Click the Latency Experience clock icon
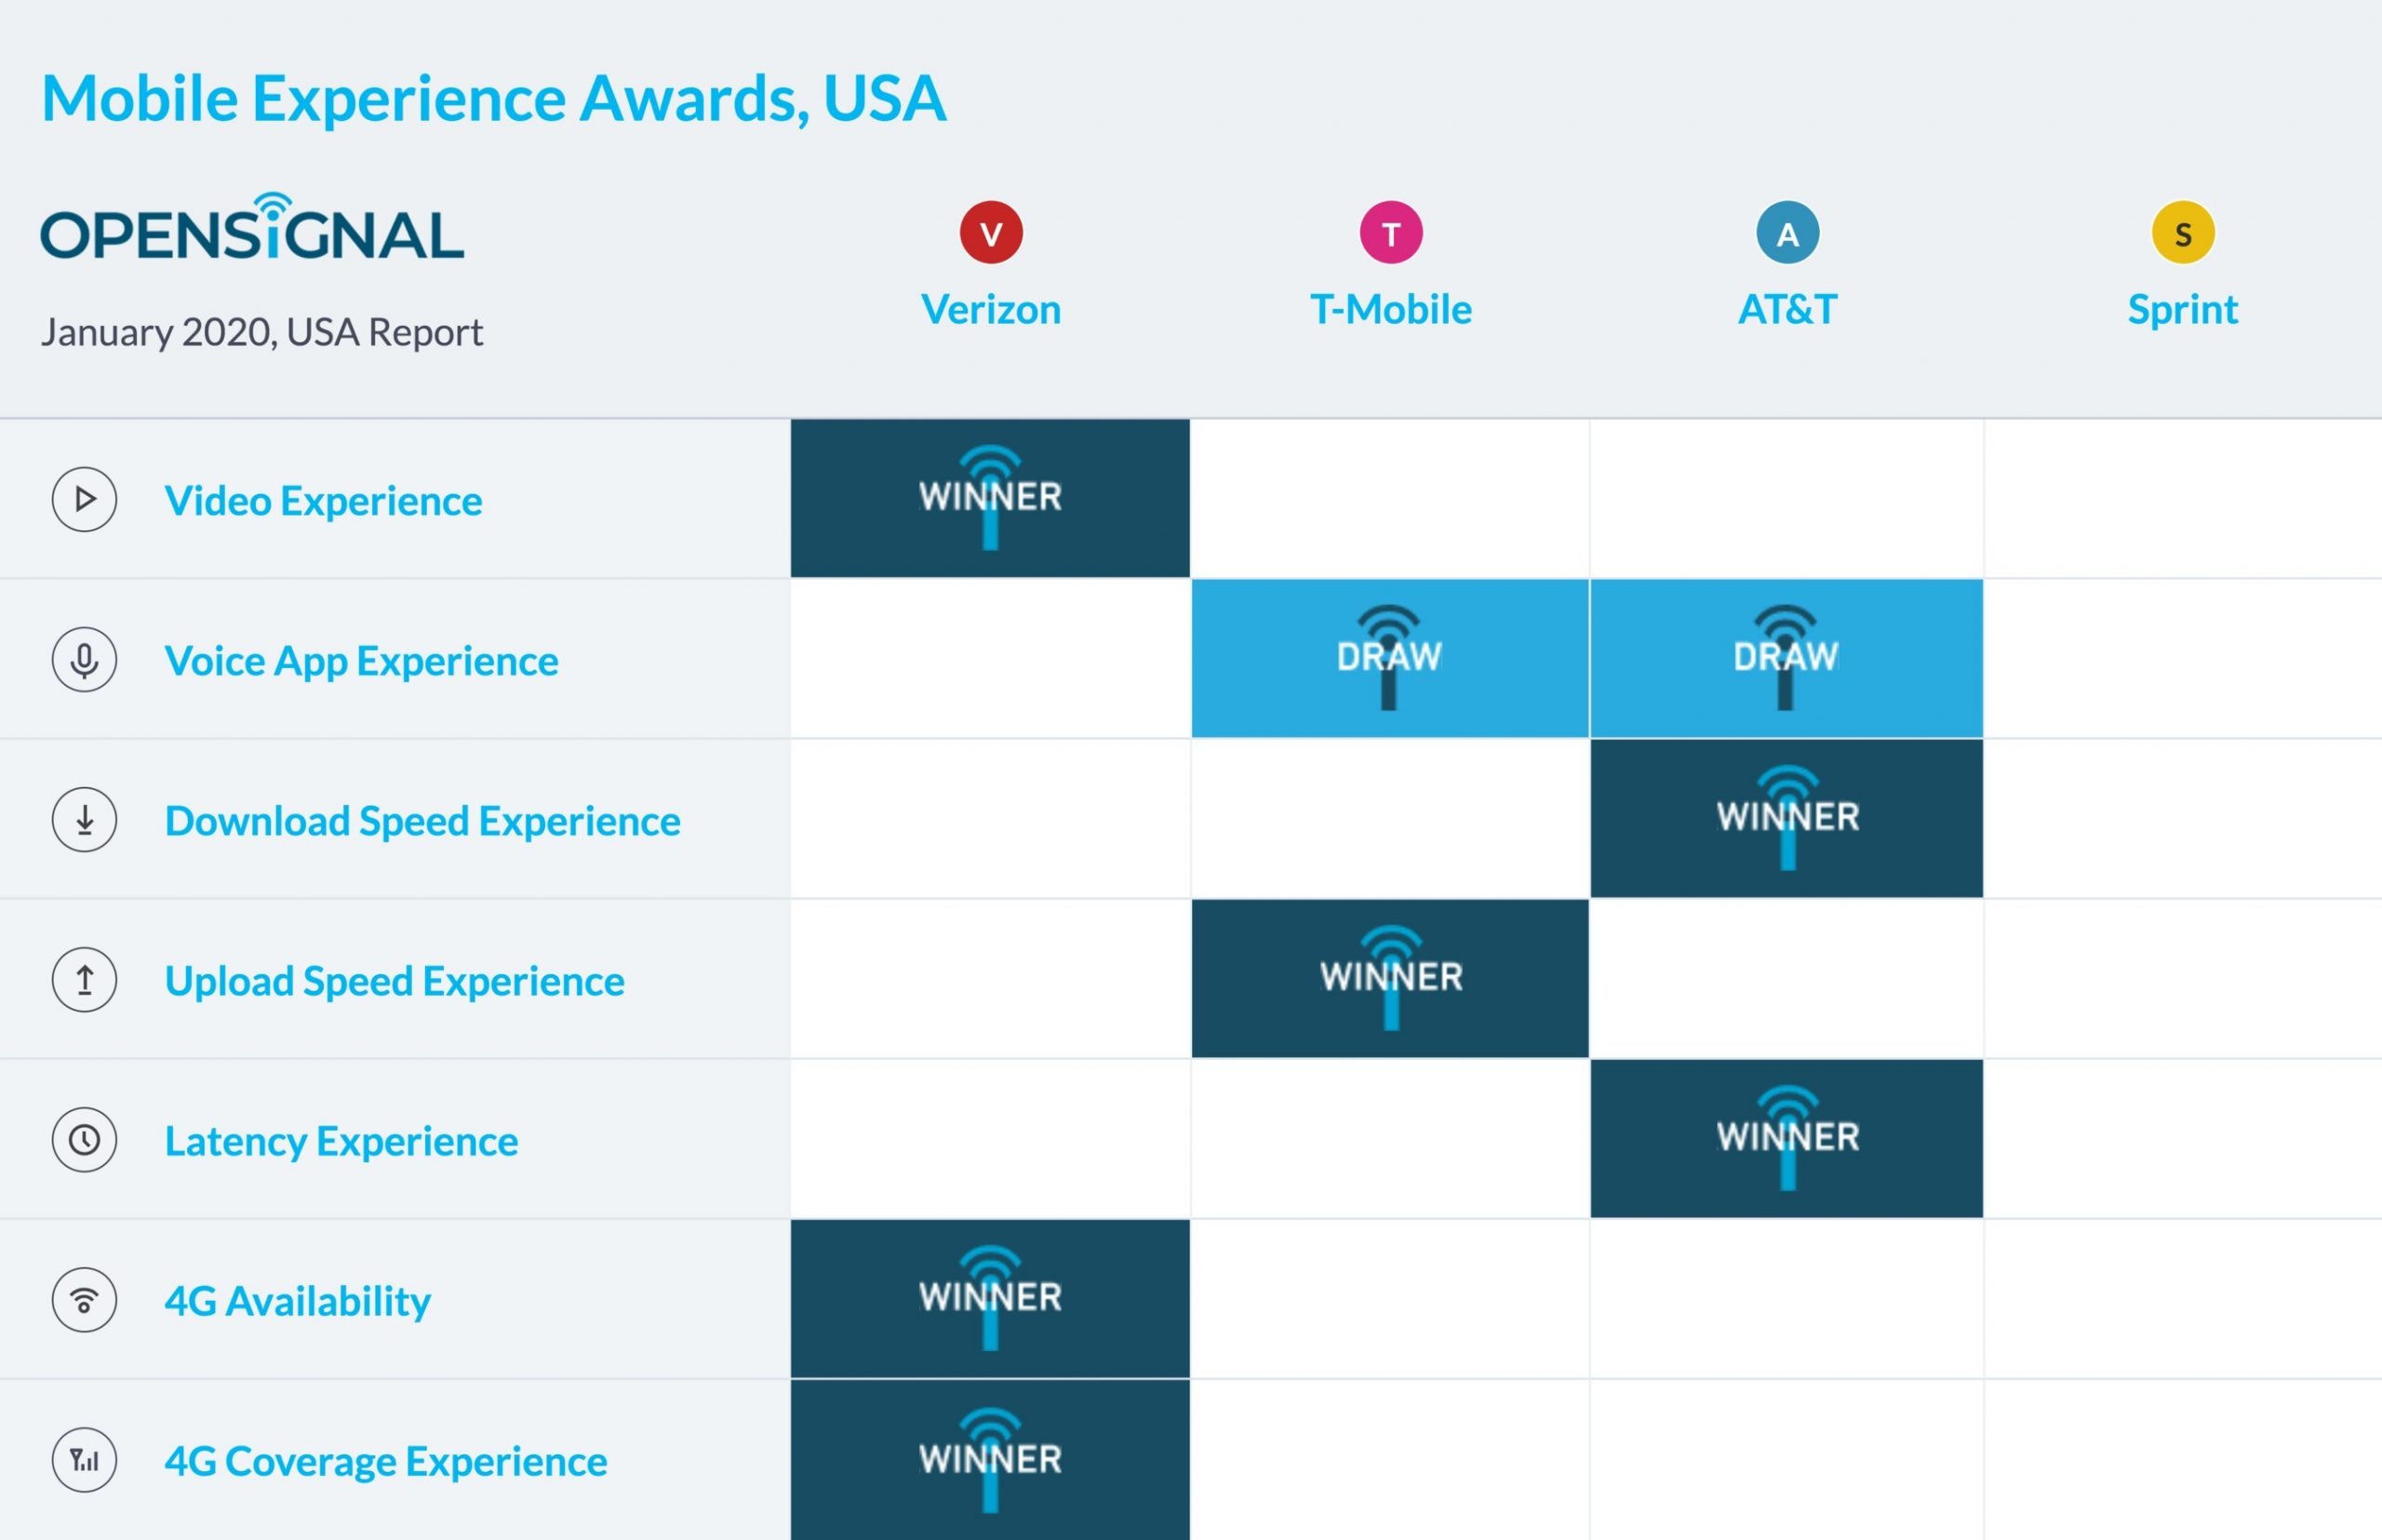Image resolution: width=2382 pixels, height=1540 pixels. pyautogui.click(x=84, y=1139)
